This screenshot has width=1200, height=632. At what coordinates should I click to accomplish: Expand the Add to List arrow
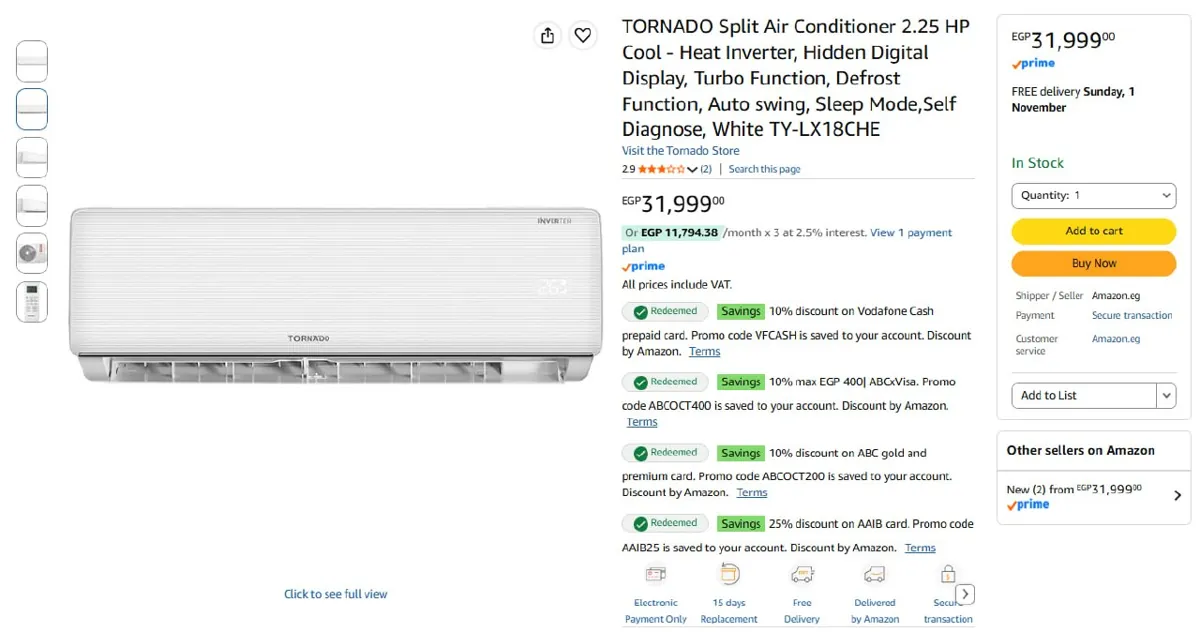tap(1167, 396)
